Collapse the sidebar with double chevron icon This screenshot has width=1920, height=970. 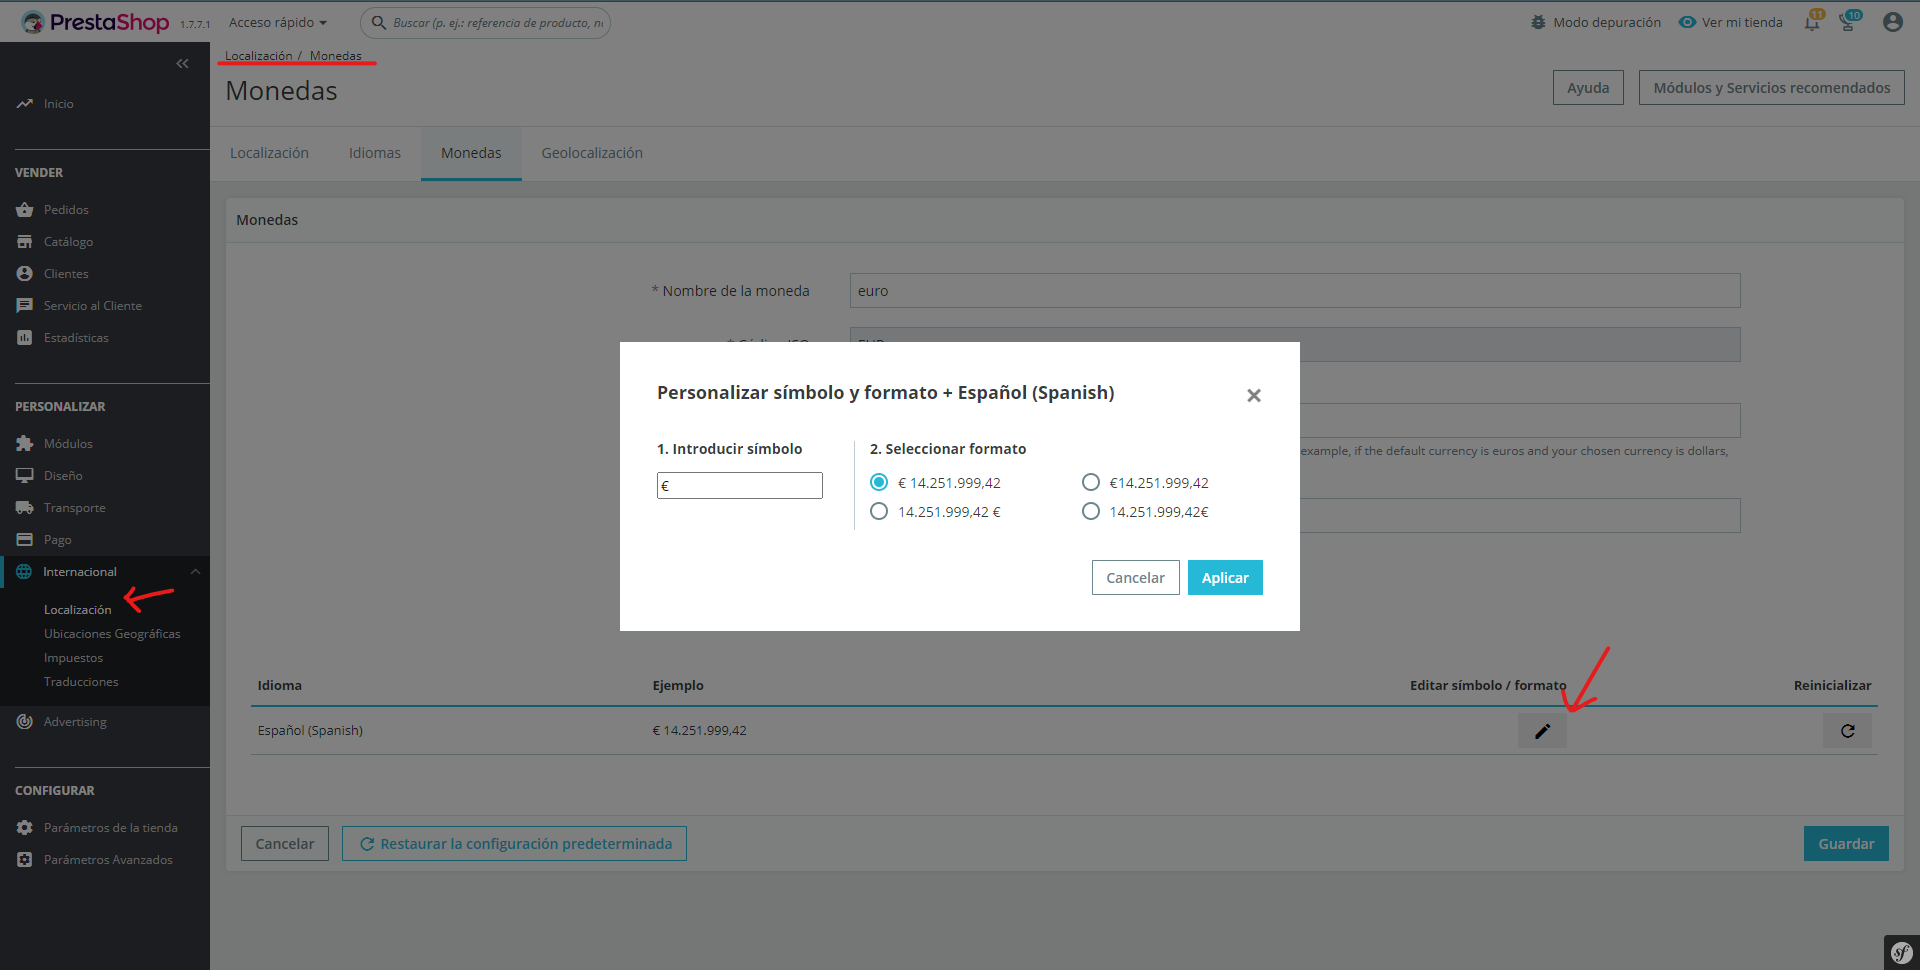(x=182, y=64)
